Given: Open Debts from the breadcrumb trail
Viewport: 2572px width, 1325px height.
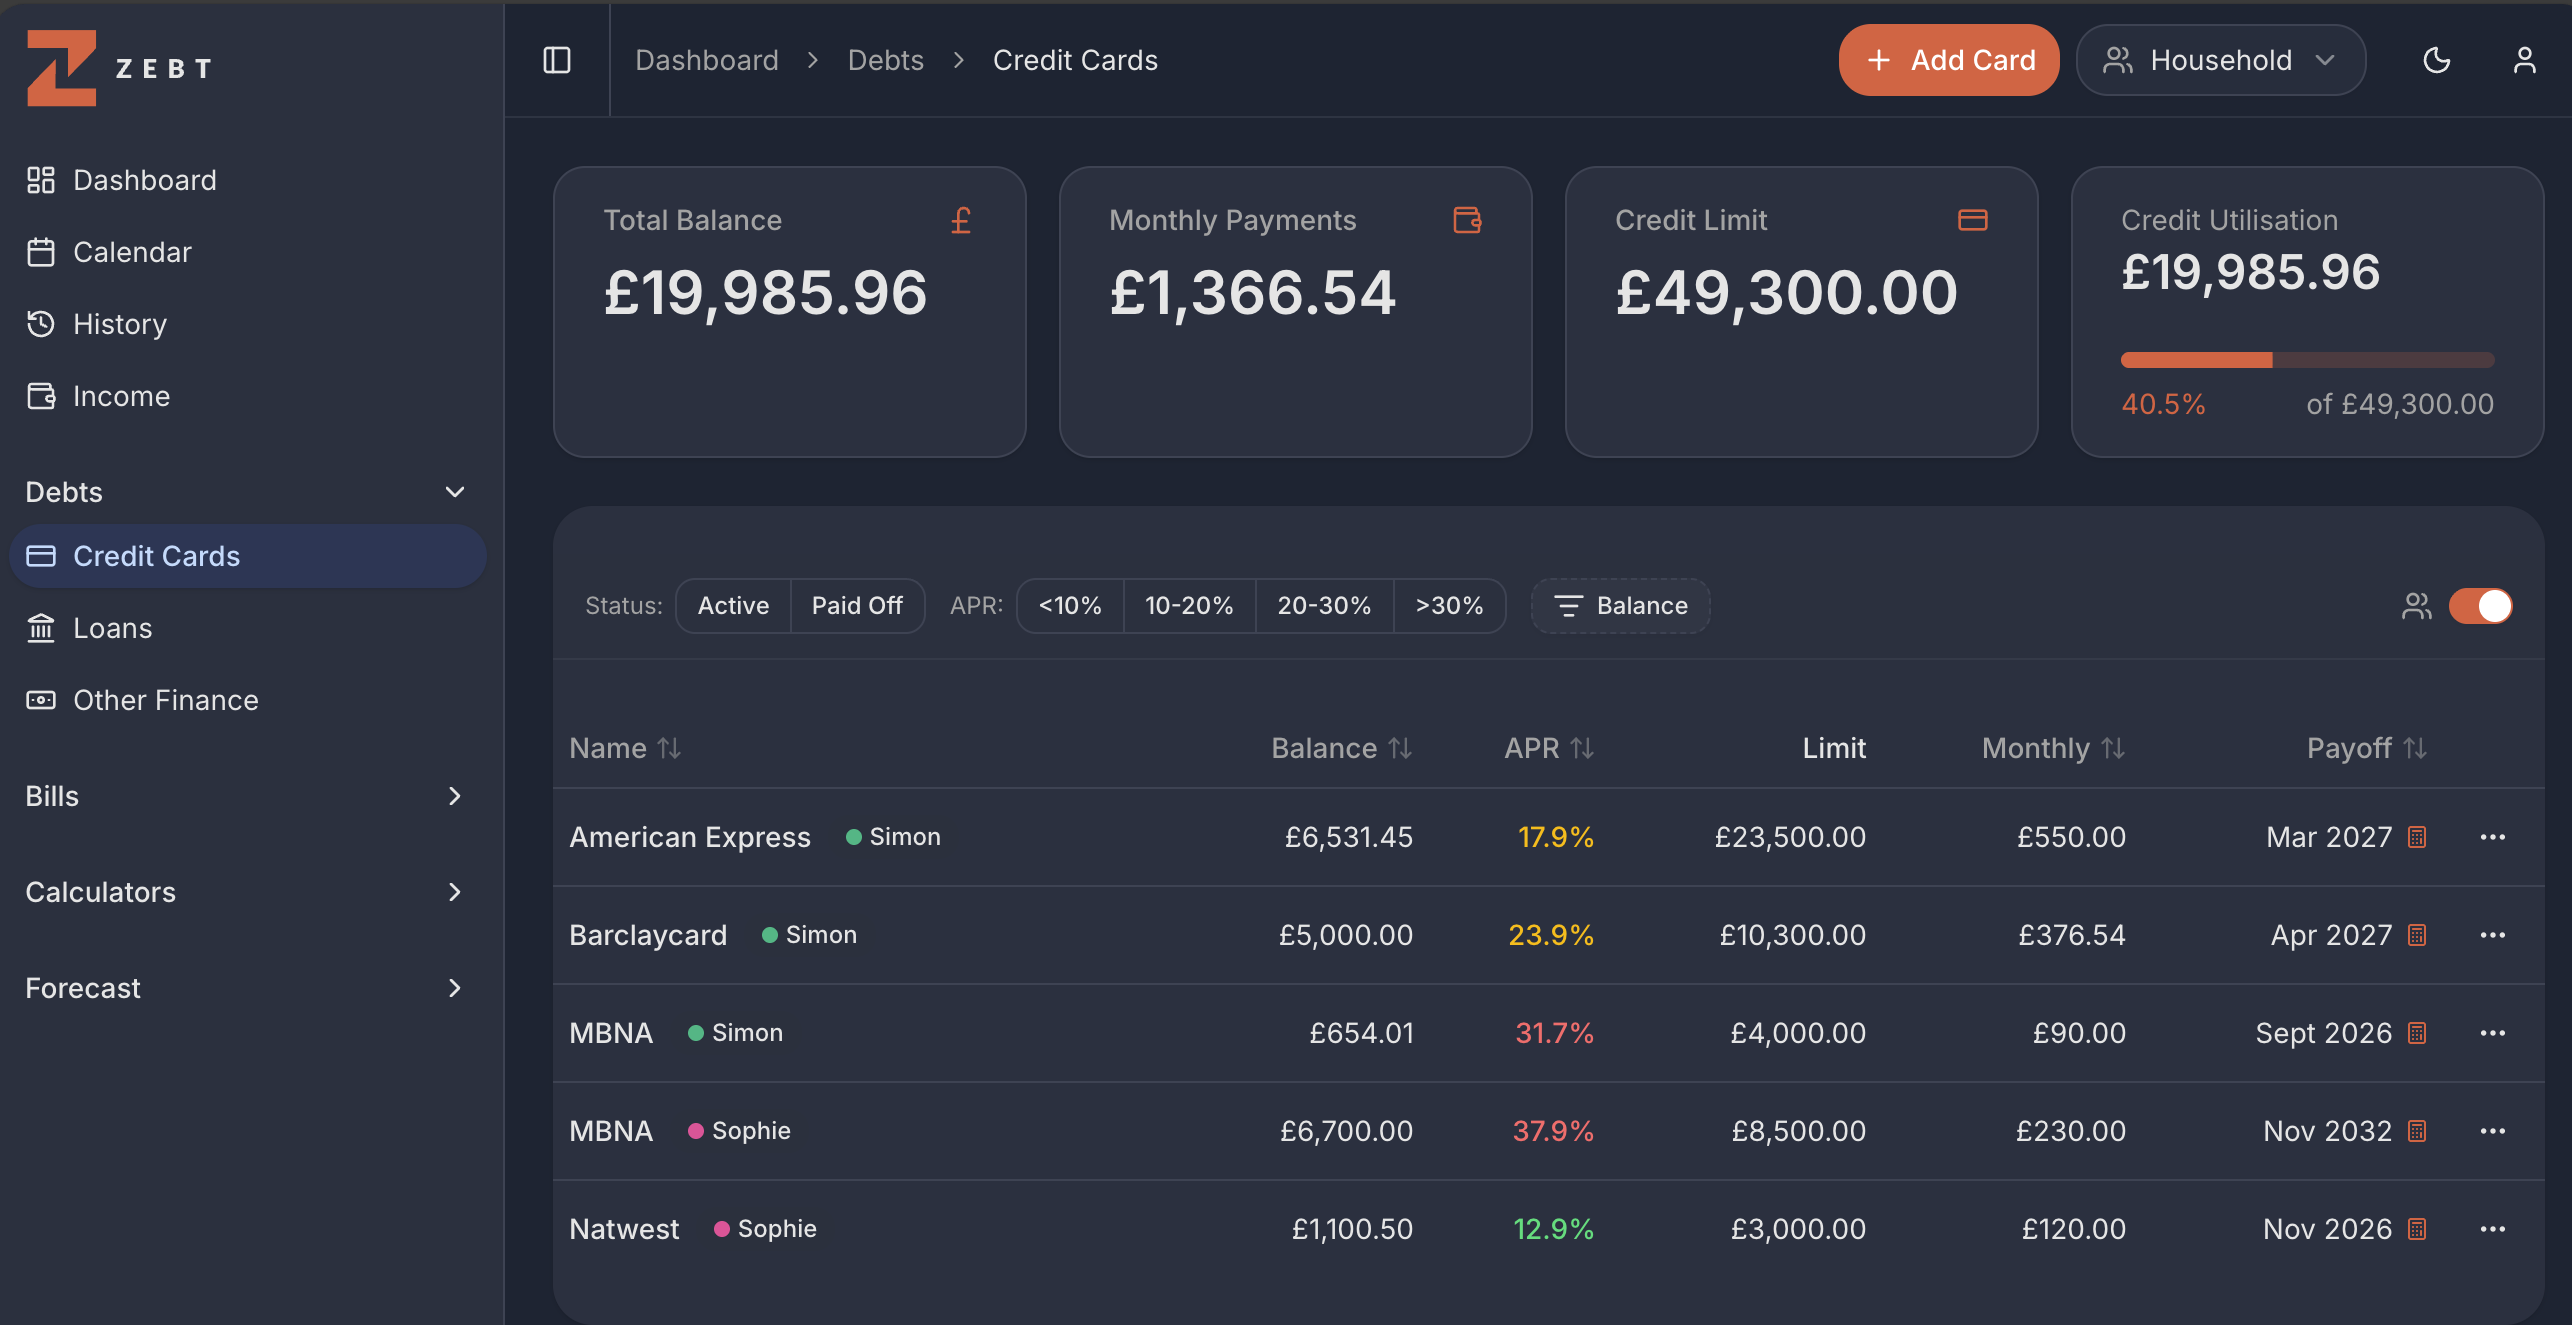Looking at the screenshot, I should 885,60.
